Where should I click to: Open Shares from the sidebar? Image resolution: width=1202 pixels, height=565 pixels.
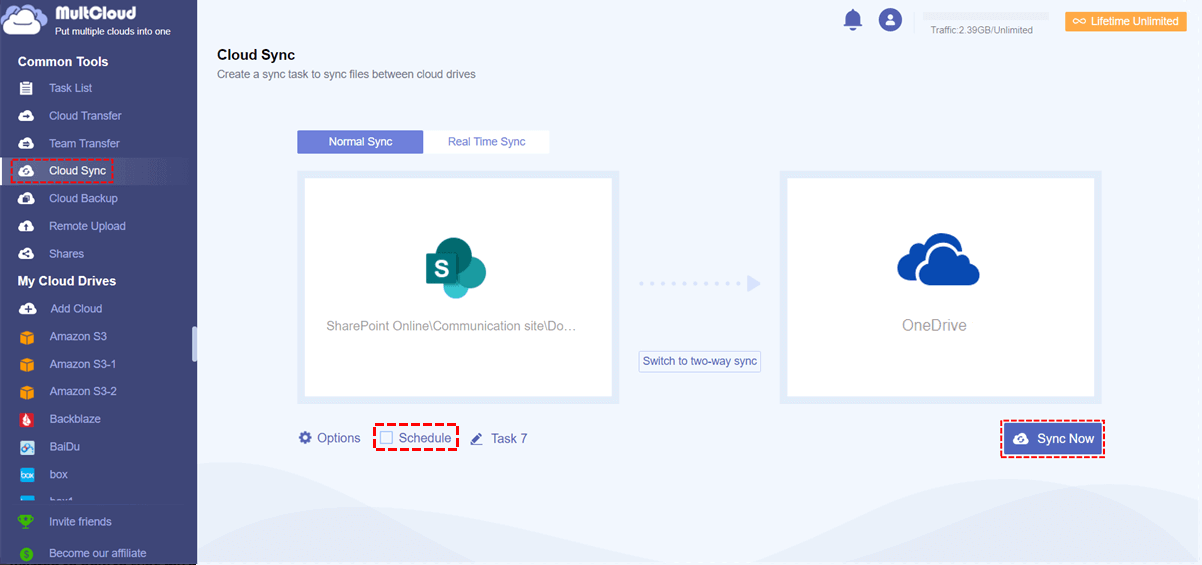tap(66, 254)
